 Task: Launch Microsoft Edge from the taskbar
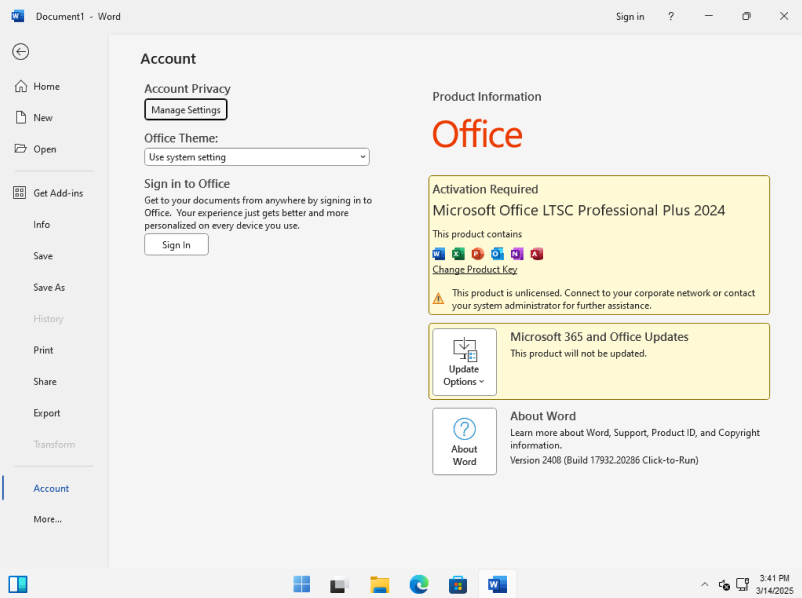(x=419, y=584)
